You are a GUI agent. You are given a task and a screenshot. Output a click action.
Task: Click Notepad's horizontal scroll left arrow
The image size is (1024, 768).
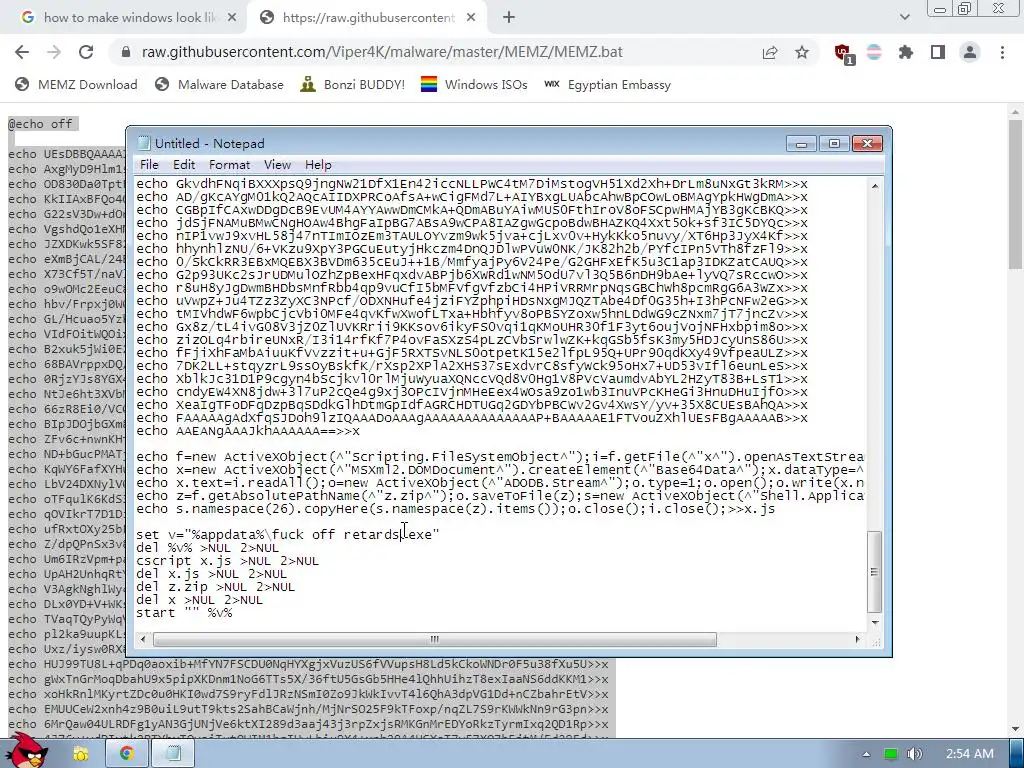click(x=143, y=639)
